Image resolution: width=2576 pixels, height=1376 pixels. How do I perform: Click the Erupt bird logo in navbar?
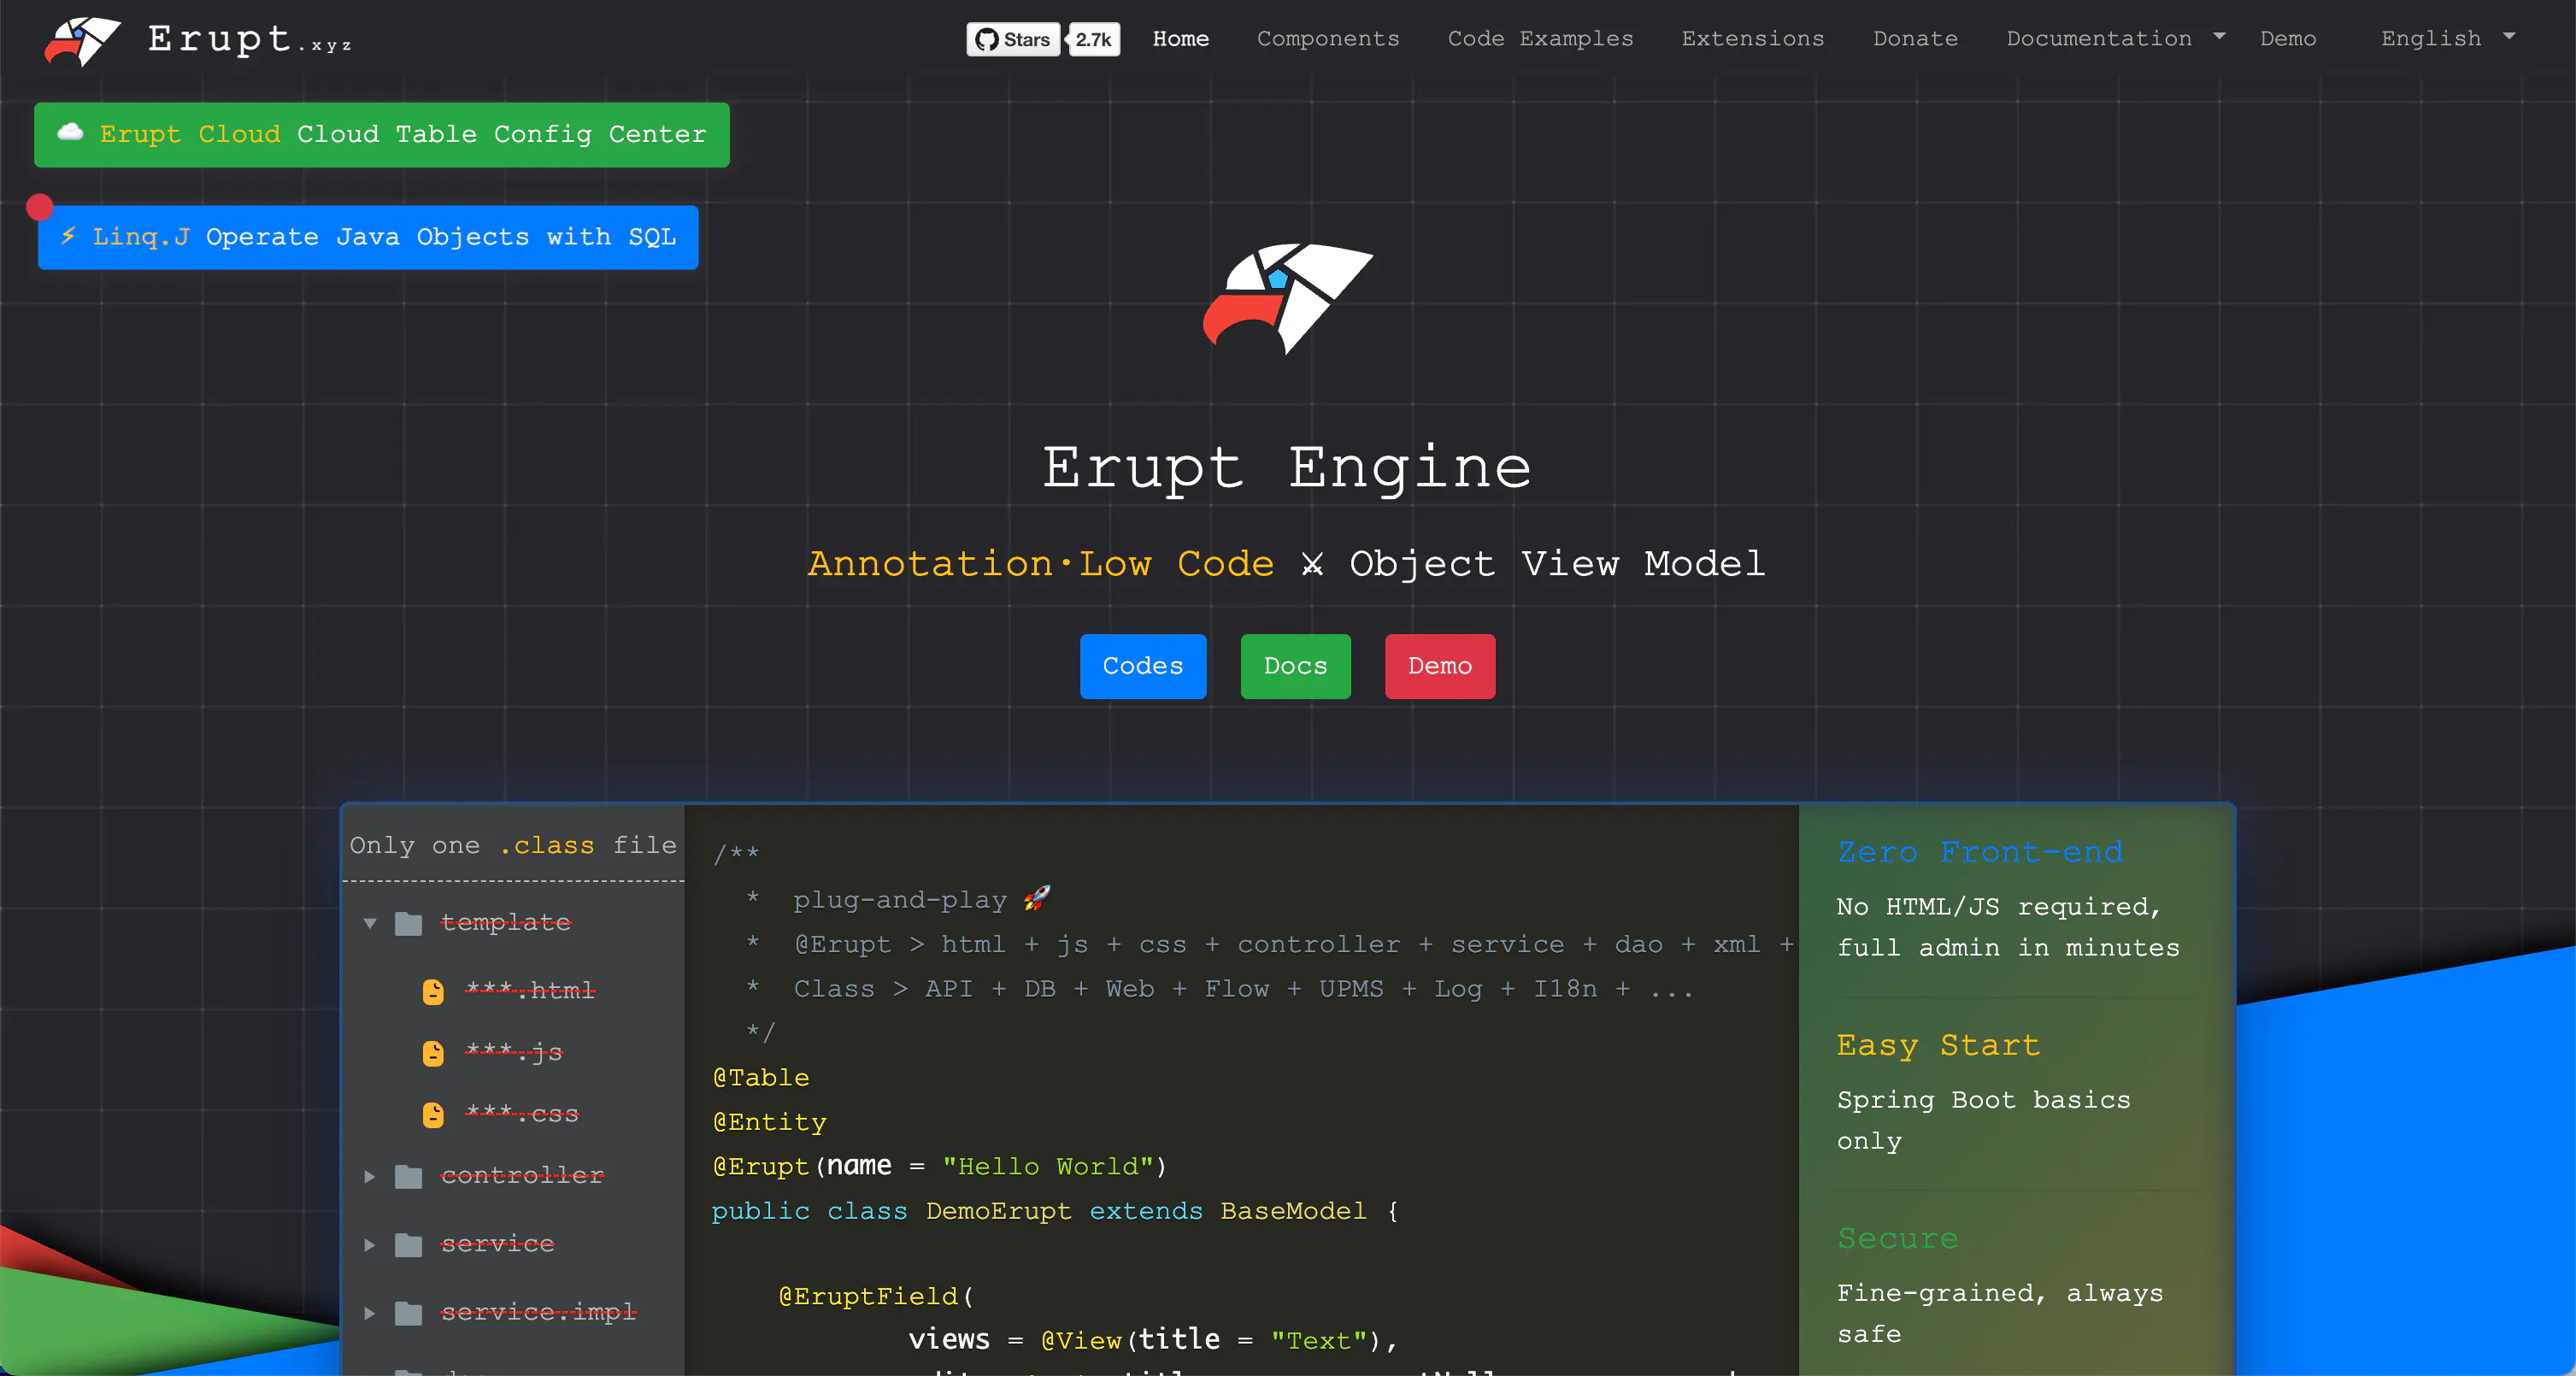tap(83, 41)
